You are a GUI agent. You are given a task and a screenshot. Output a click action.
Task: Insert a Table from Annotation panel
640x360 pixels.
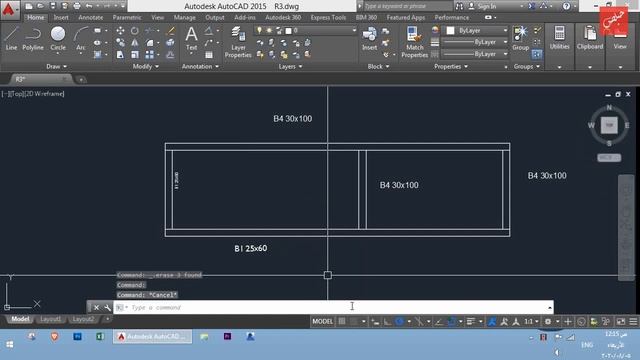209,54
